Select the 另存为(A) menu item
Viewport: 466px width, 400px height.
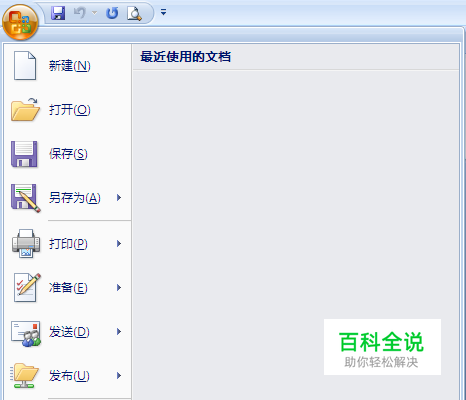click(75, 198)
